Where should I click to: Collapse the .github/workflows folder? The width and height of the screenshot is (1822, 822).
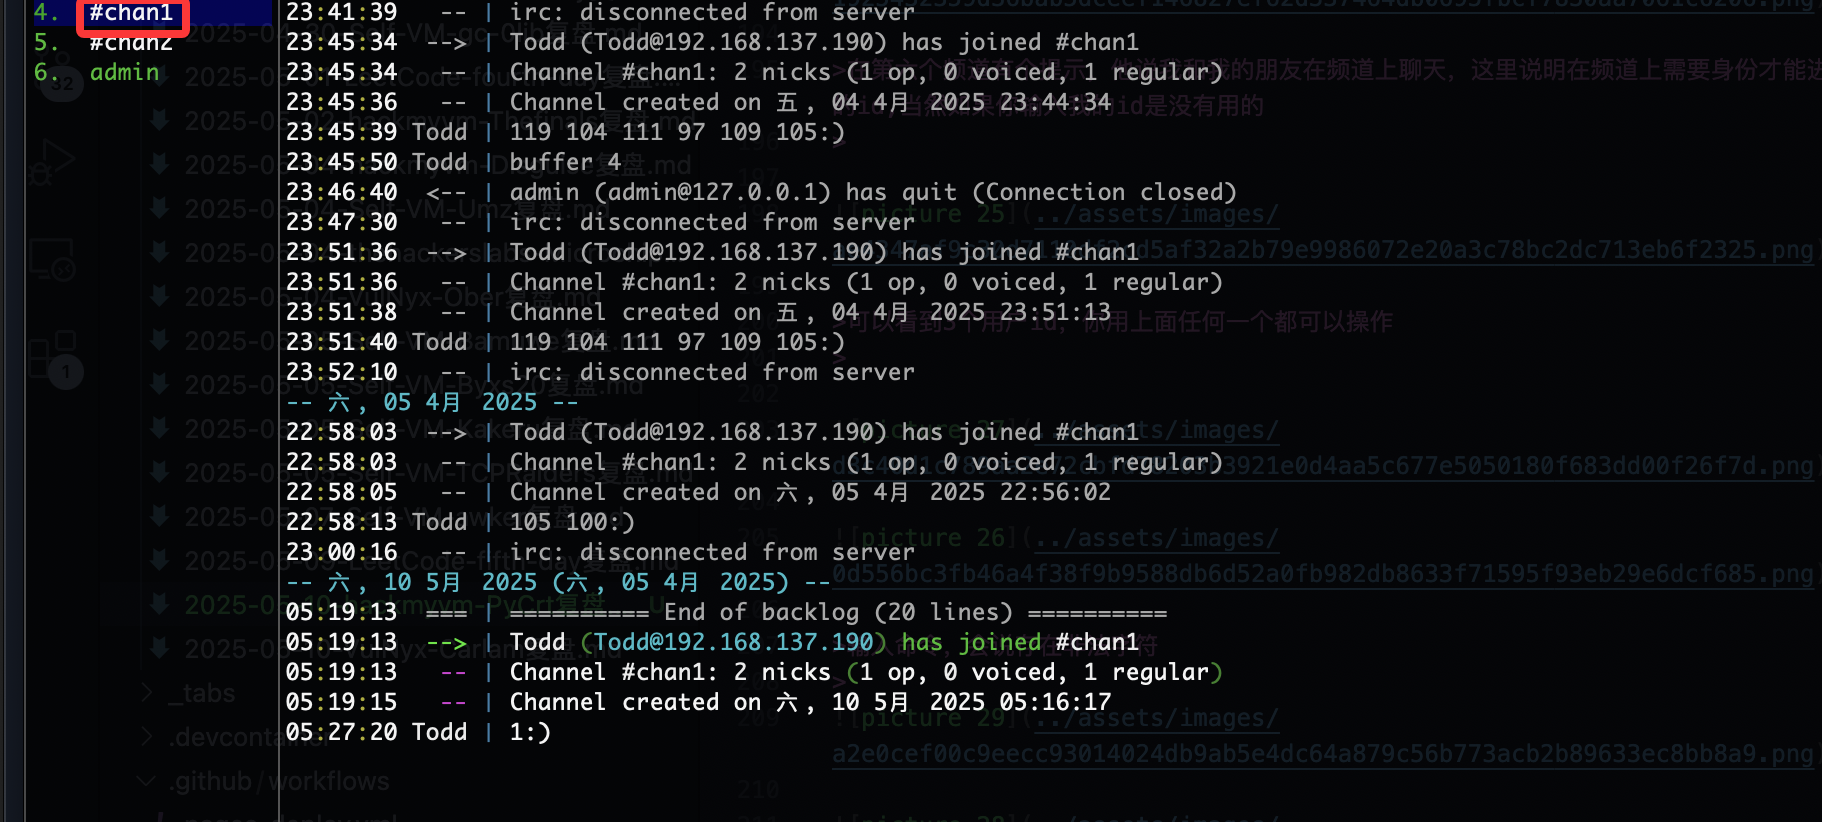tap(147, 781)
